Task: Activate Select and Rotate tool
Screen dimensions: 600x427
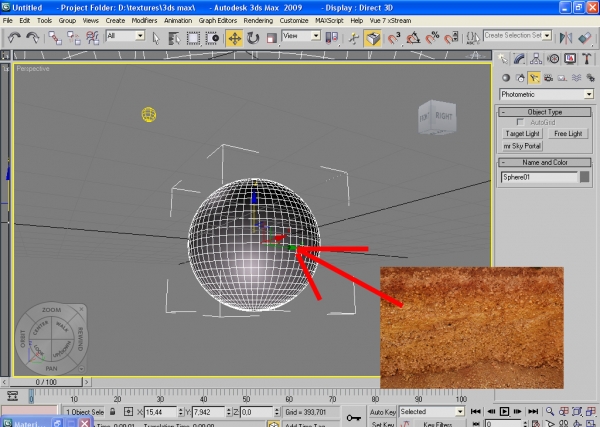Action: tap(253, 38)
